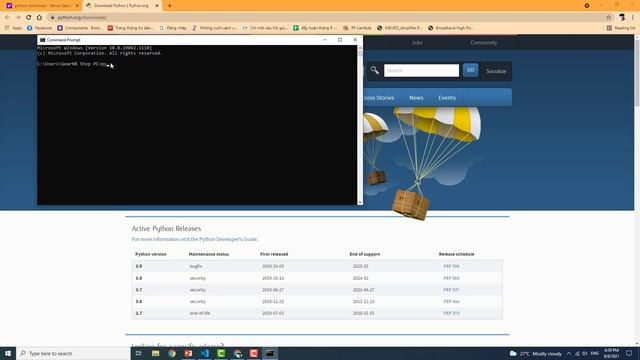Go back using the browser back arrow

(7, 18)
